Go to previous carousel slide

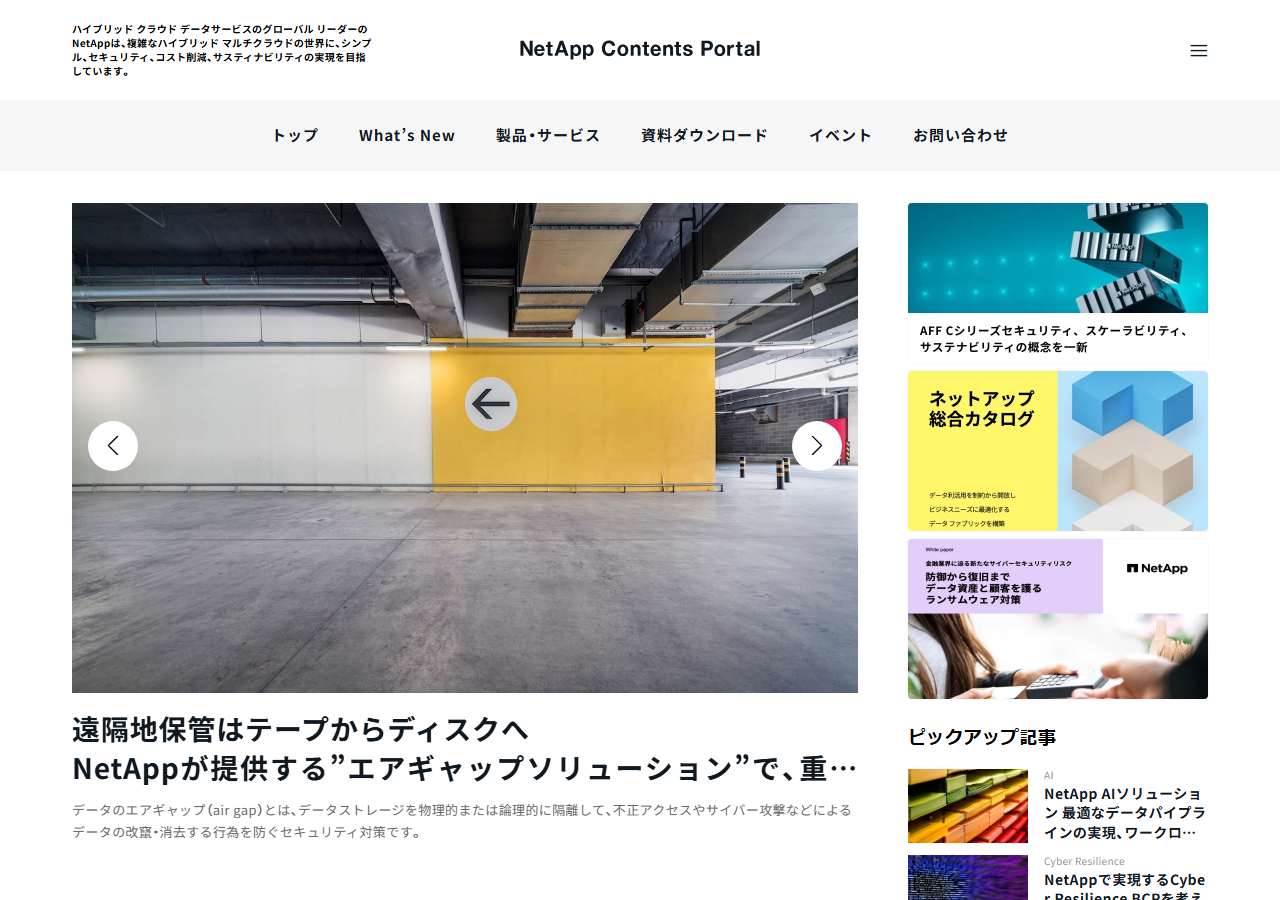click(113, 446)
